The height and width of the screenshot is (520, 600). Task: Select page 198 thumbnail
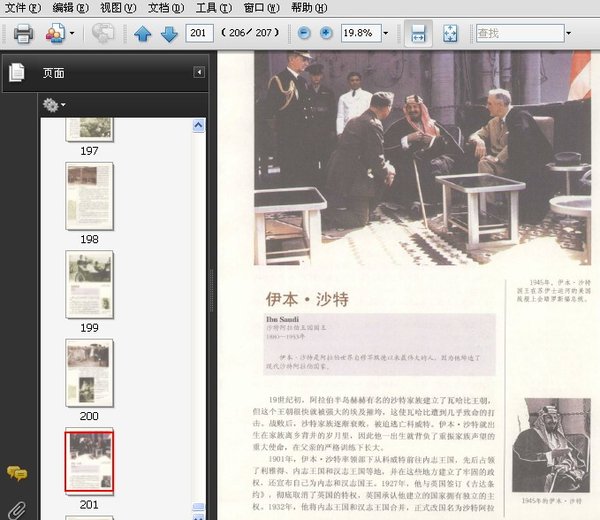[90, 196]
